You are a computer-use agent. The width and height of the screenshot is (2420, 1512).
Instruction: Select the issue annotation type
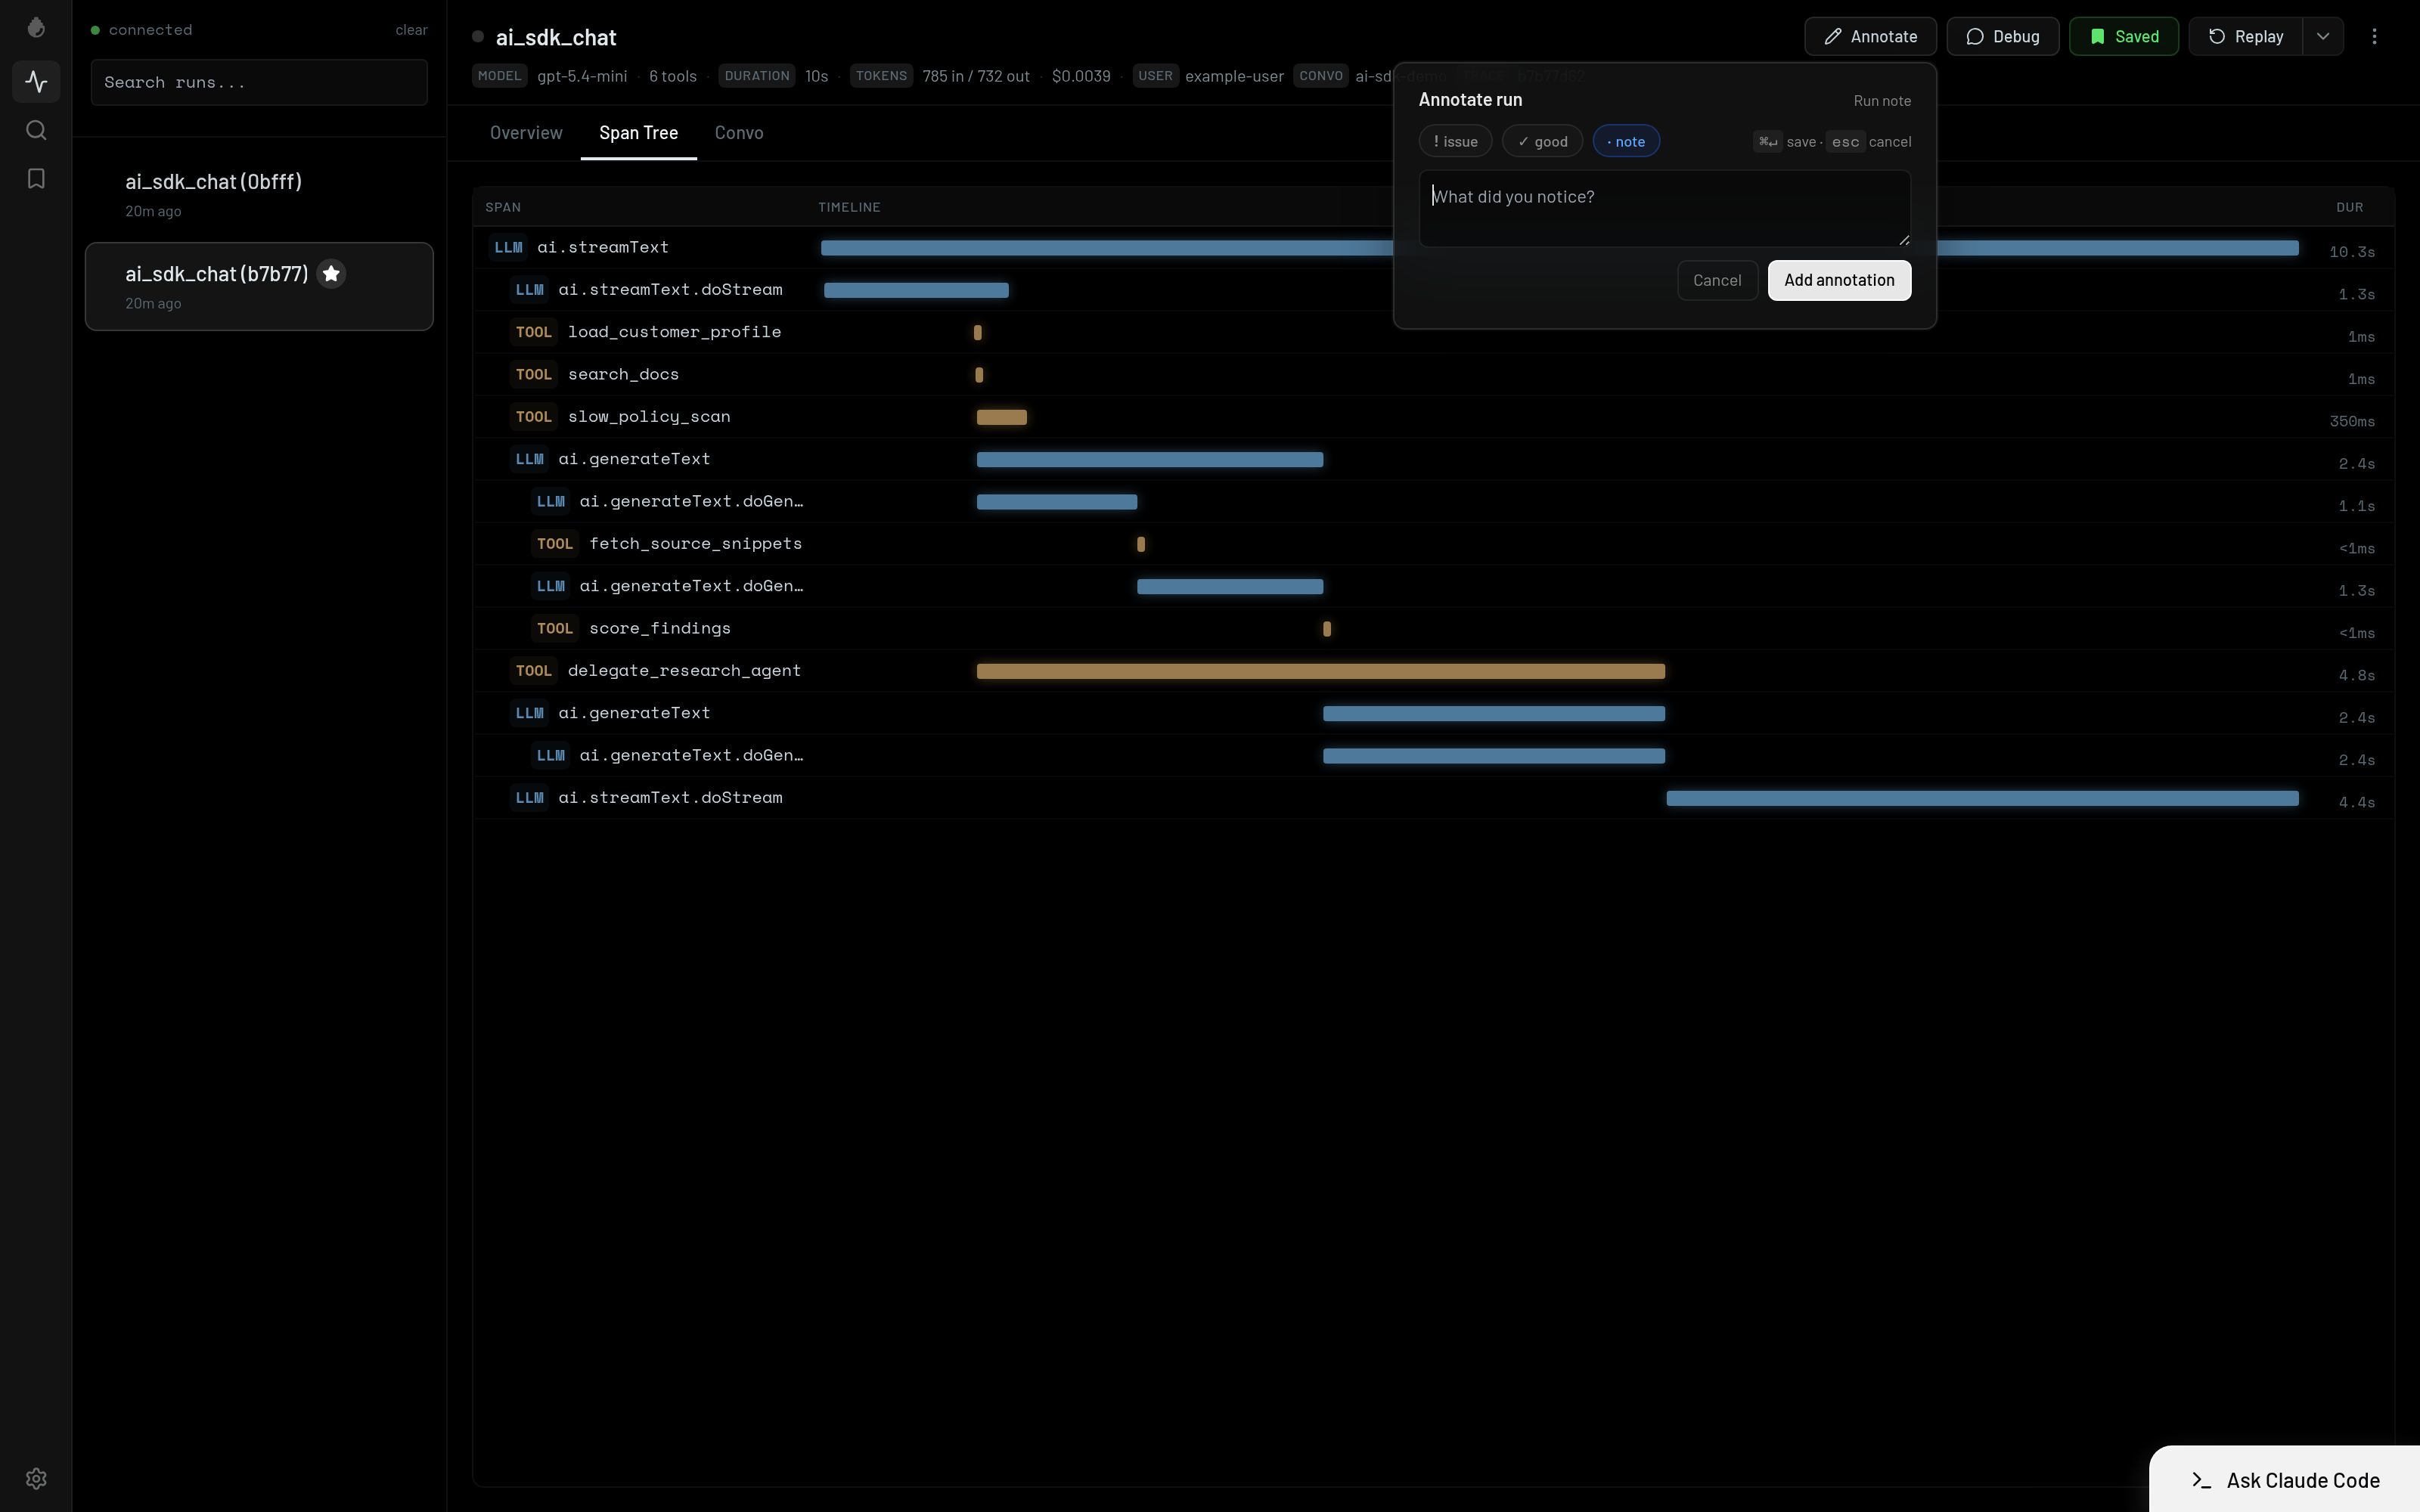1455,141
